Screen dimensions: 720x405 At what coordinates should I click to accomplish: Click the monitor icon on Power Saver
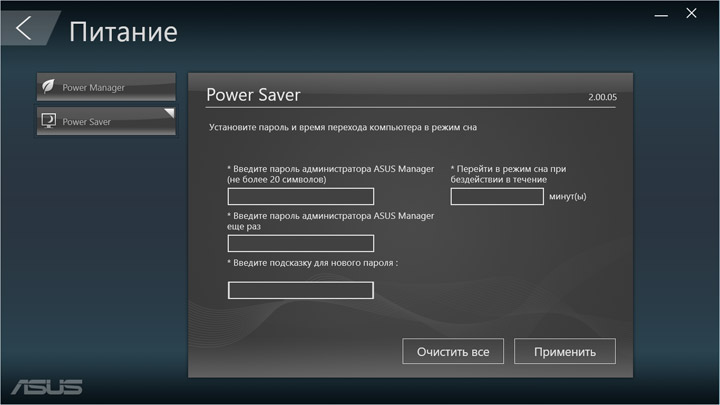coord(48,121)
